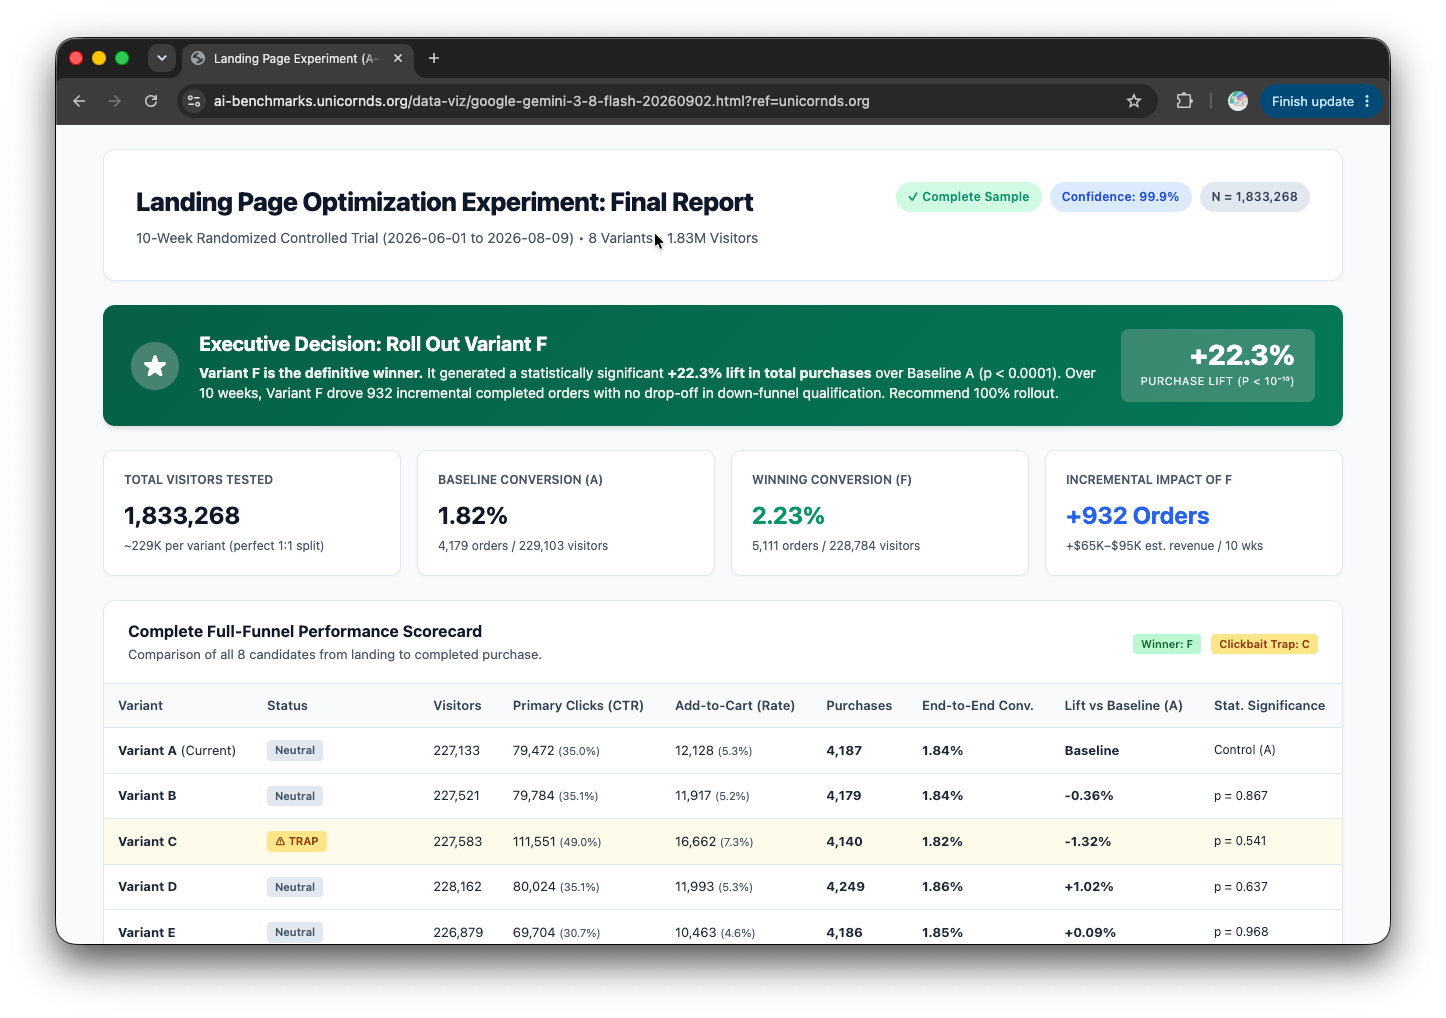1446x1018 pixels.
Task: Click the Stat. Significance column header
Action: point(1269,705)
